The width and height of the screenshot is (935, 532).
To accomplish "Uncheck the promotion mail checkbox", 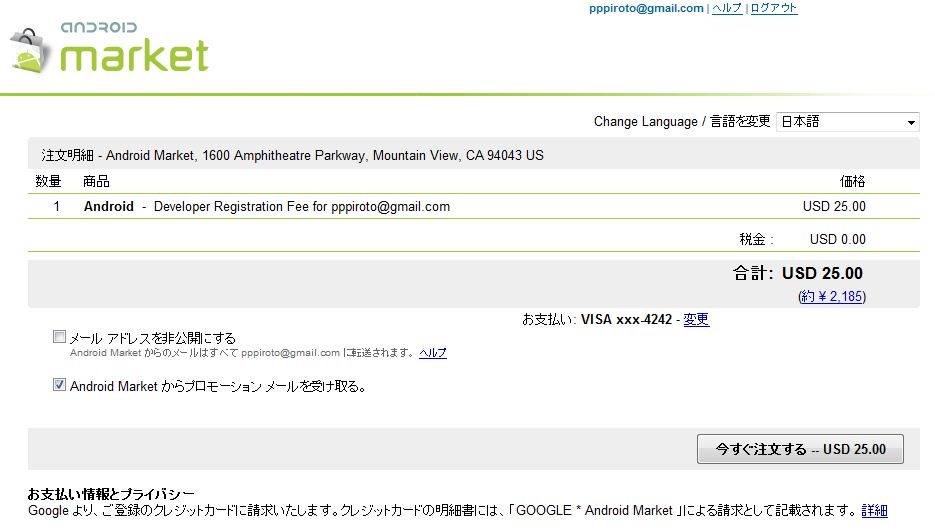I will pyautogui.click(x=59, y=384).
